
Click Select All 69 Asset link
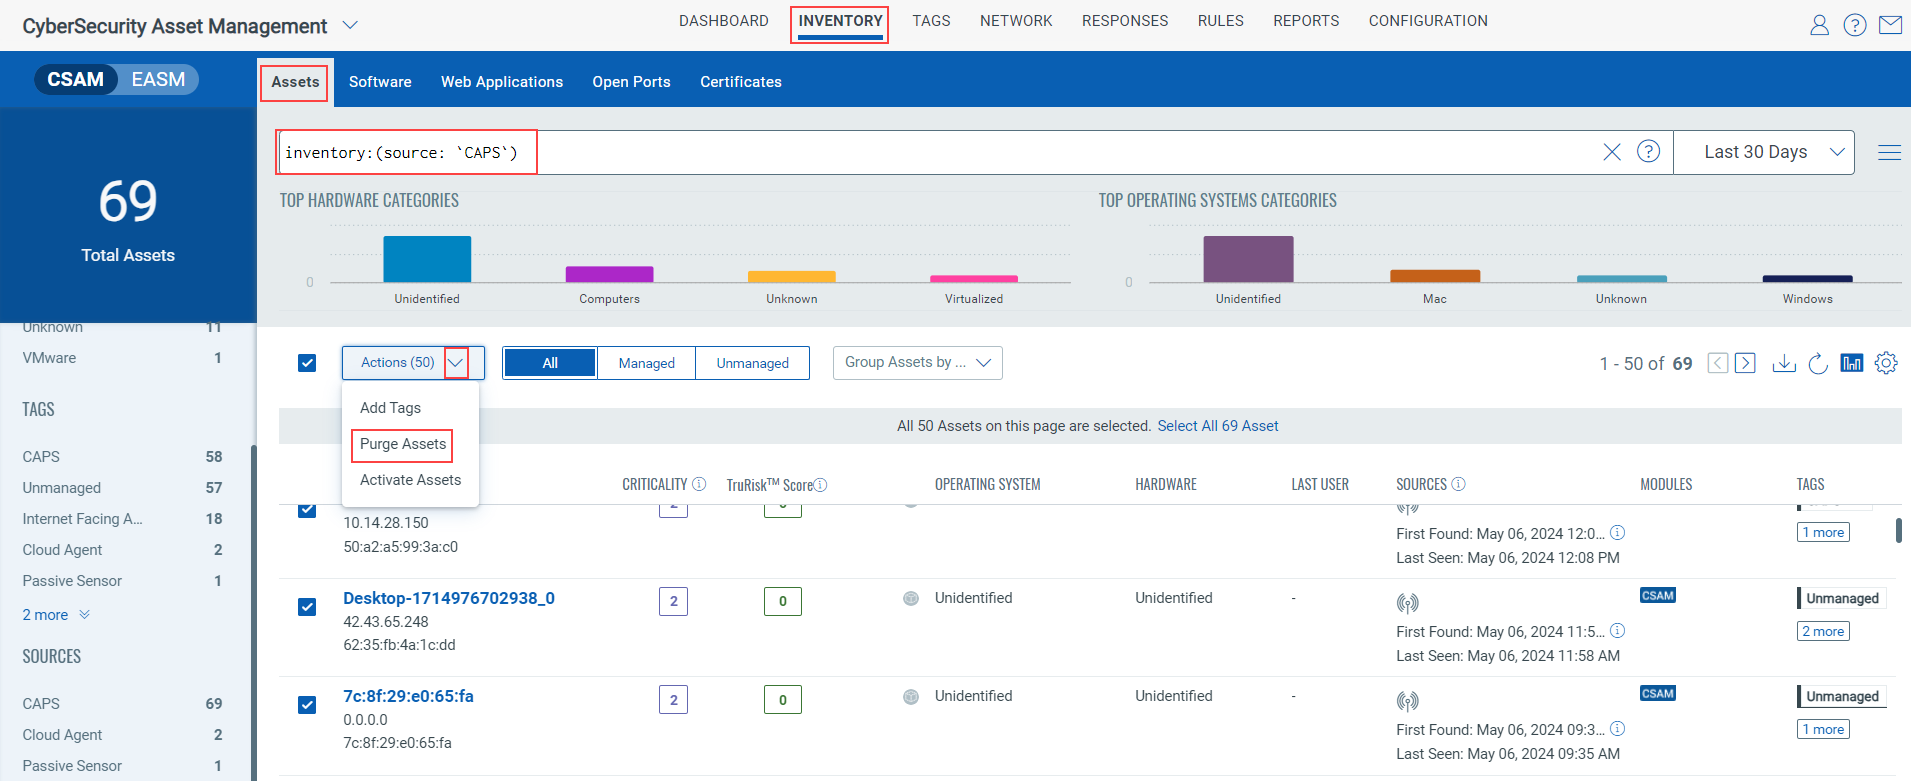(1217, 426)
